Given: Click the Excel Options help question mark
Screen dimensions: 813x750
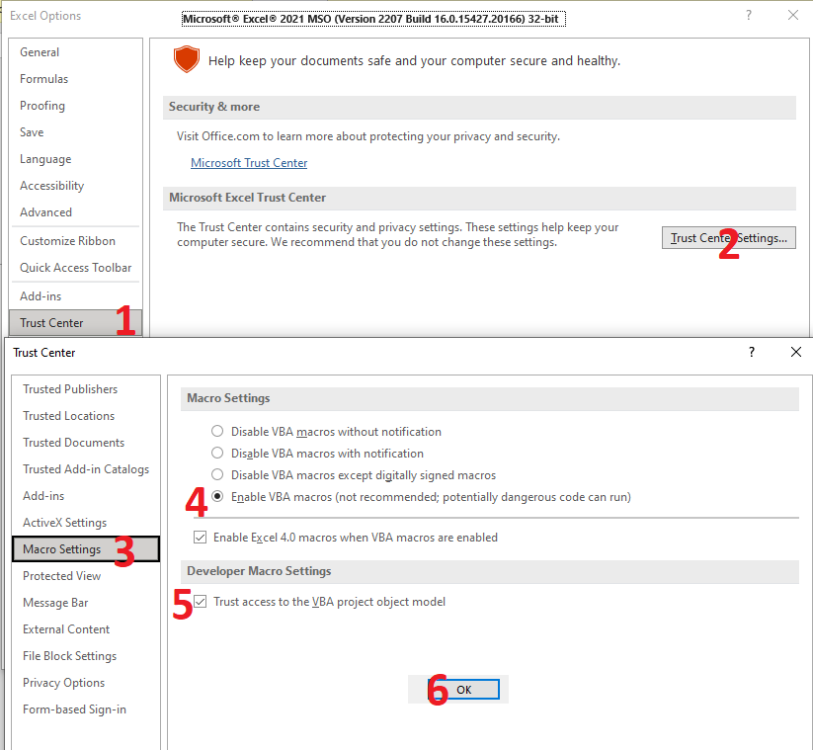Looking at the screenshot, I should coord(749,16).
